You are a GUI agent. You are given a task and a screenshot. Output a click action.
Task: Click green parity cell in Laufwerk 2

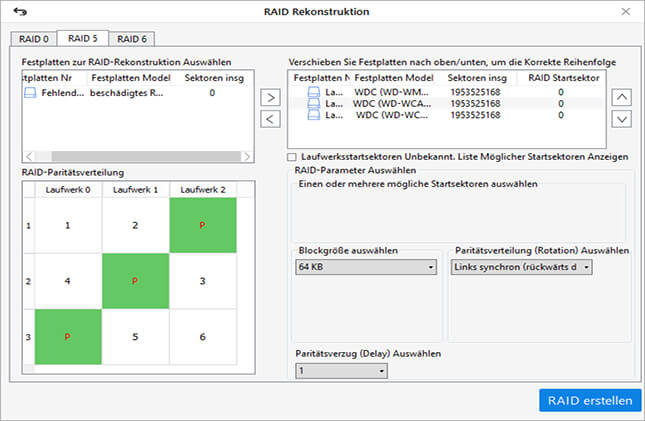(x=202, y=225)
